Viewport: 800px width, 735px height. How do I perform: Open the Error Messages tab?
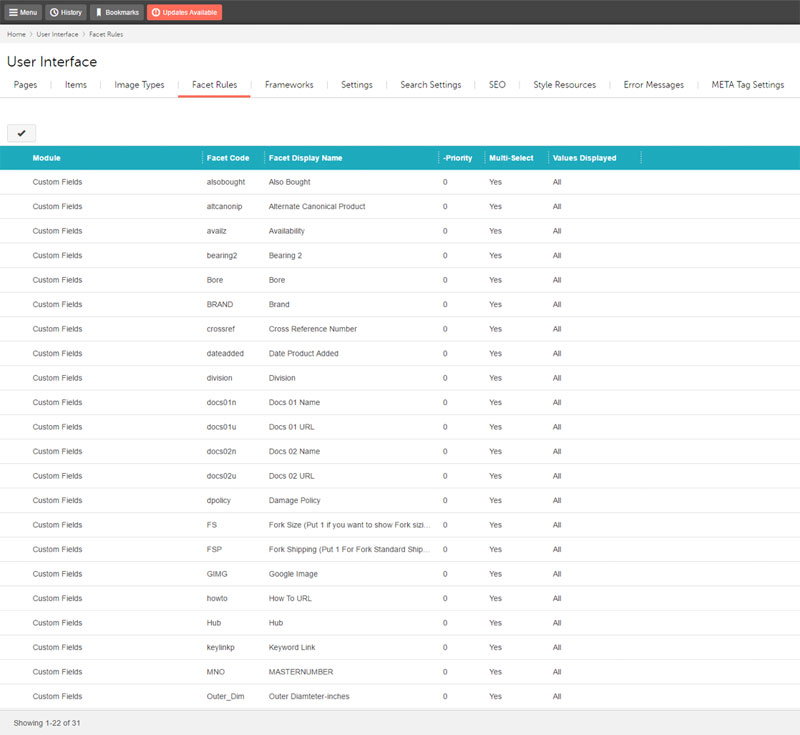654,85
